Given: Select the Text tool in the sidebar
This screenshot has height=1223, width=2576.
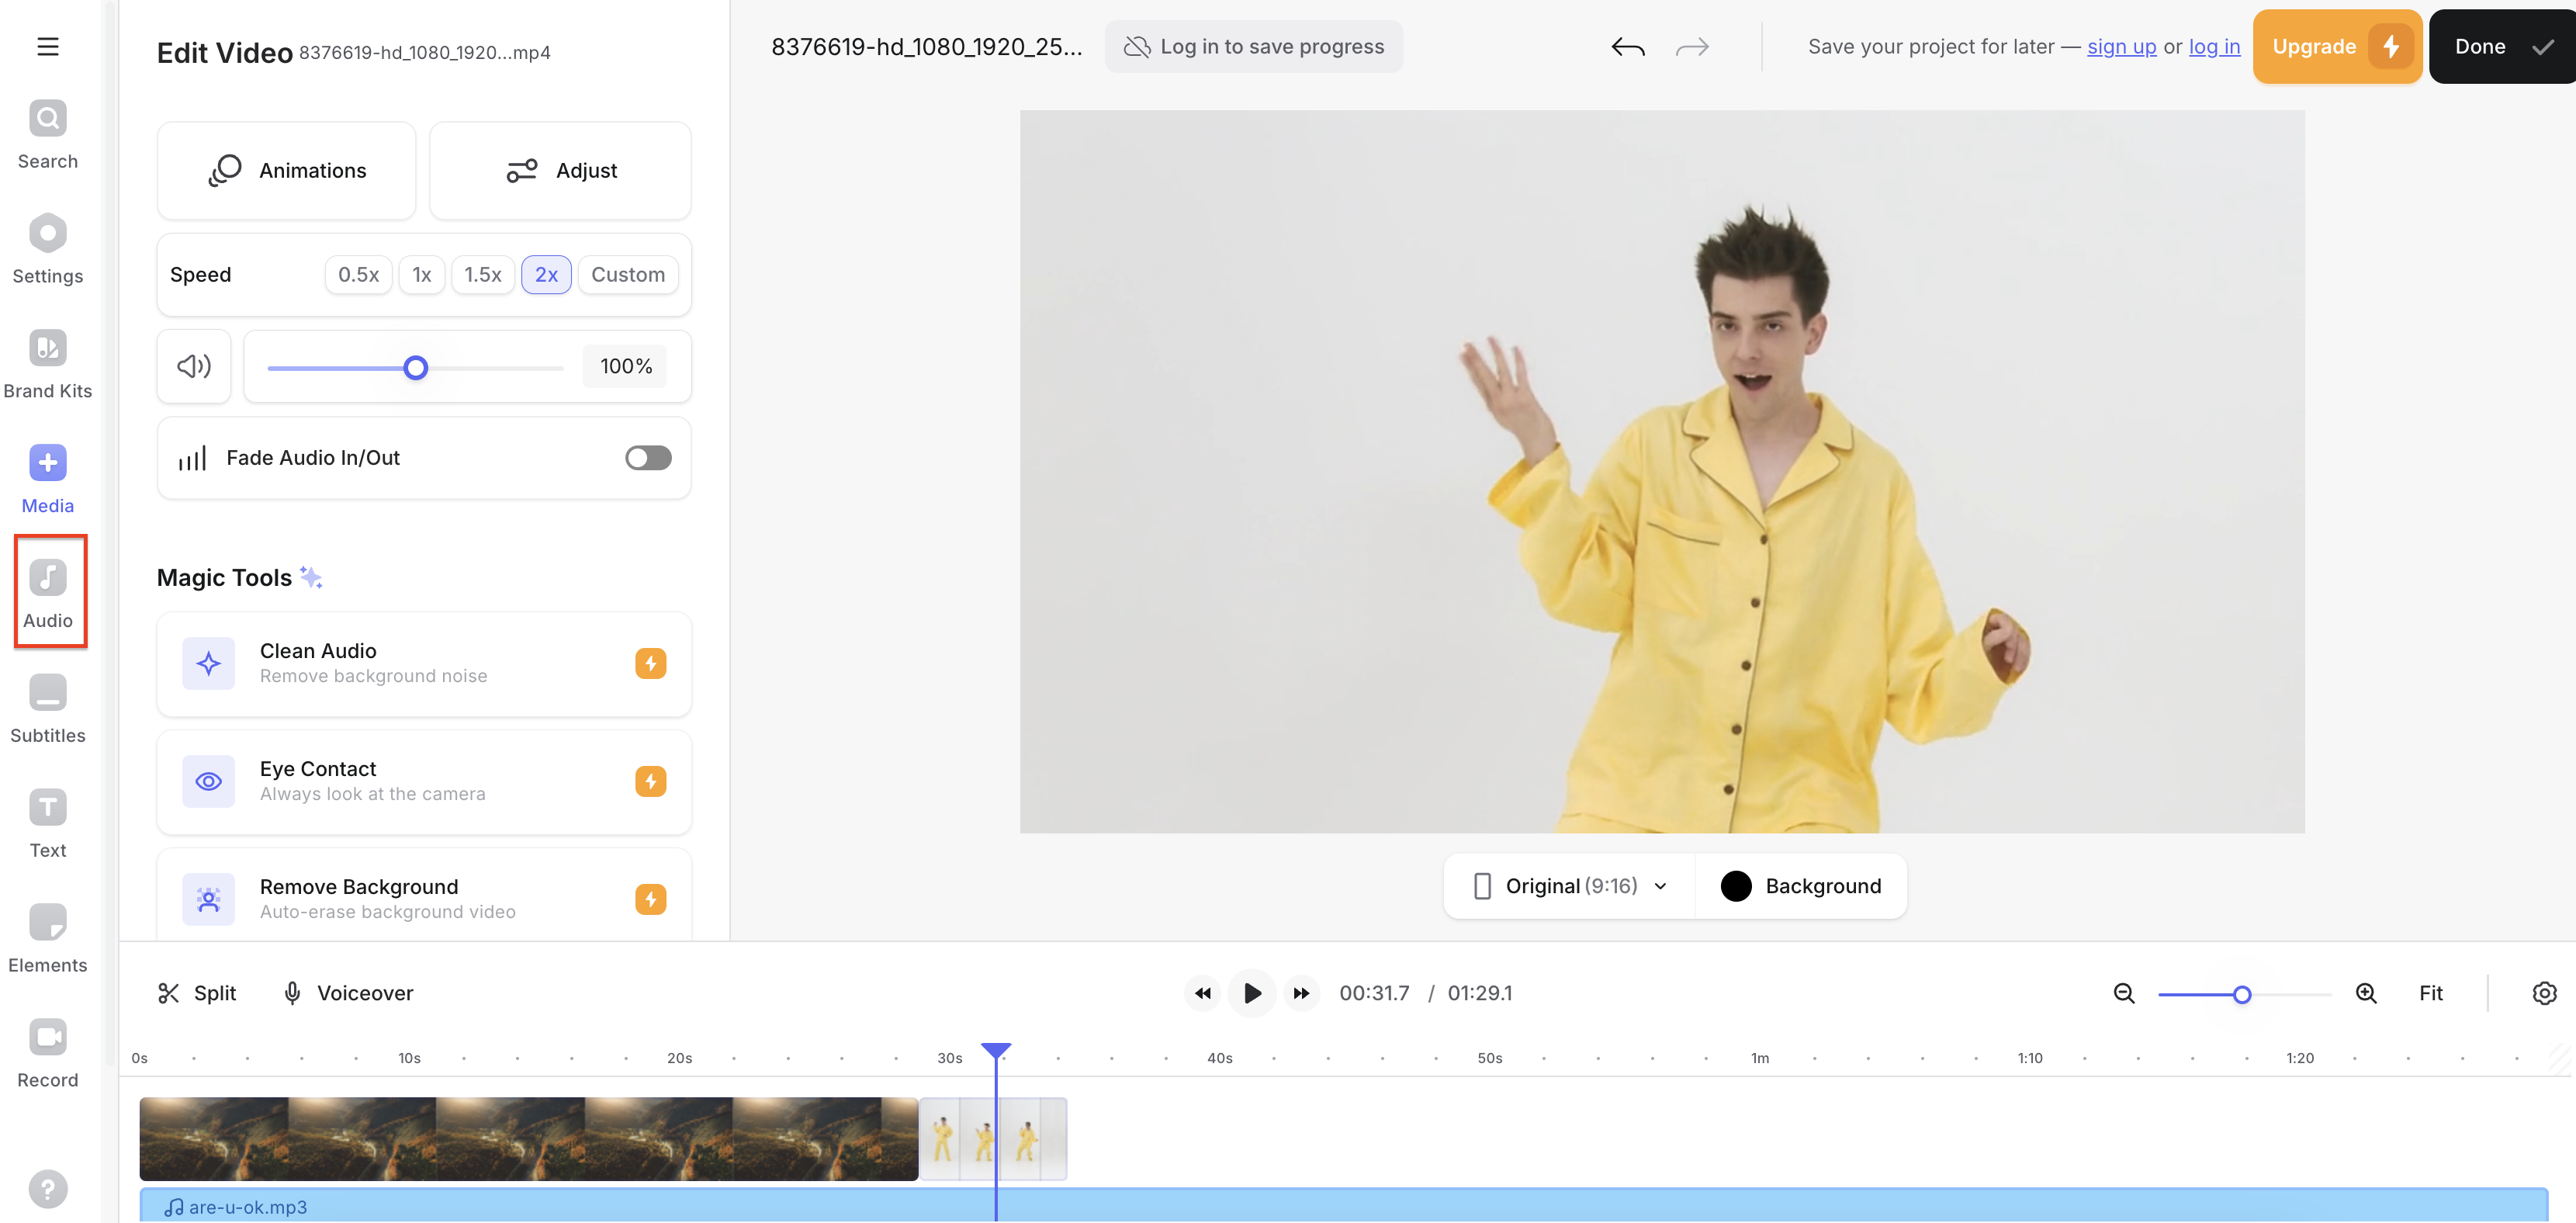Looking at the screenshot, I should tap(47, 820).
